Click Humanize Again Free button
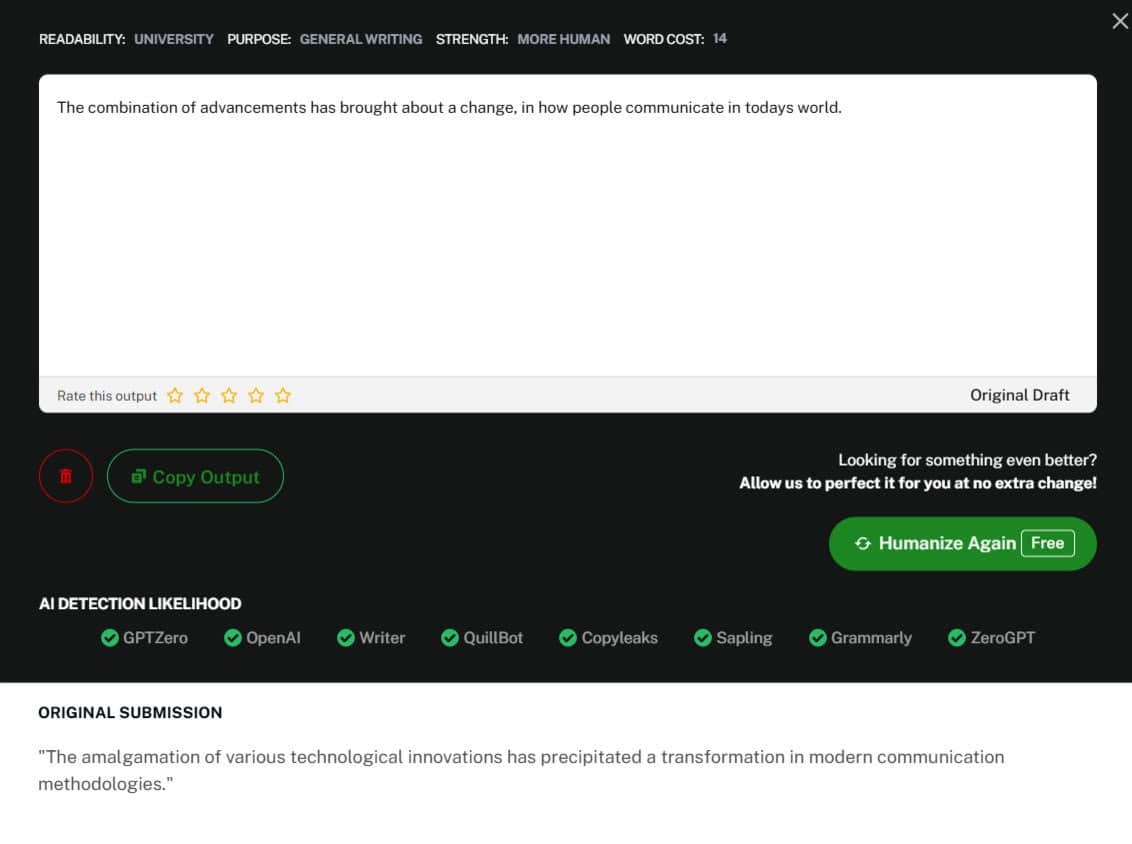 click(x=962, y=543)
